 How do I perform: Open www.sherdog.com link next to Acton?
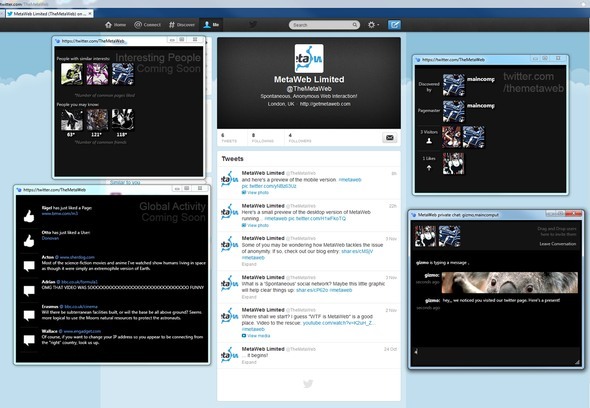[77, 257]
